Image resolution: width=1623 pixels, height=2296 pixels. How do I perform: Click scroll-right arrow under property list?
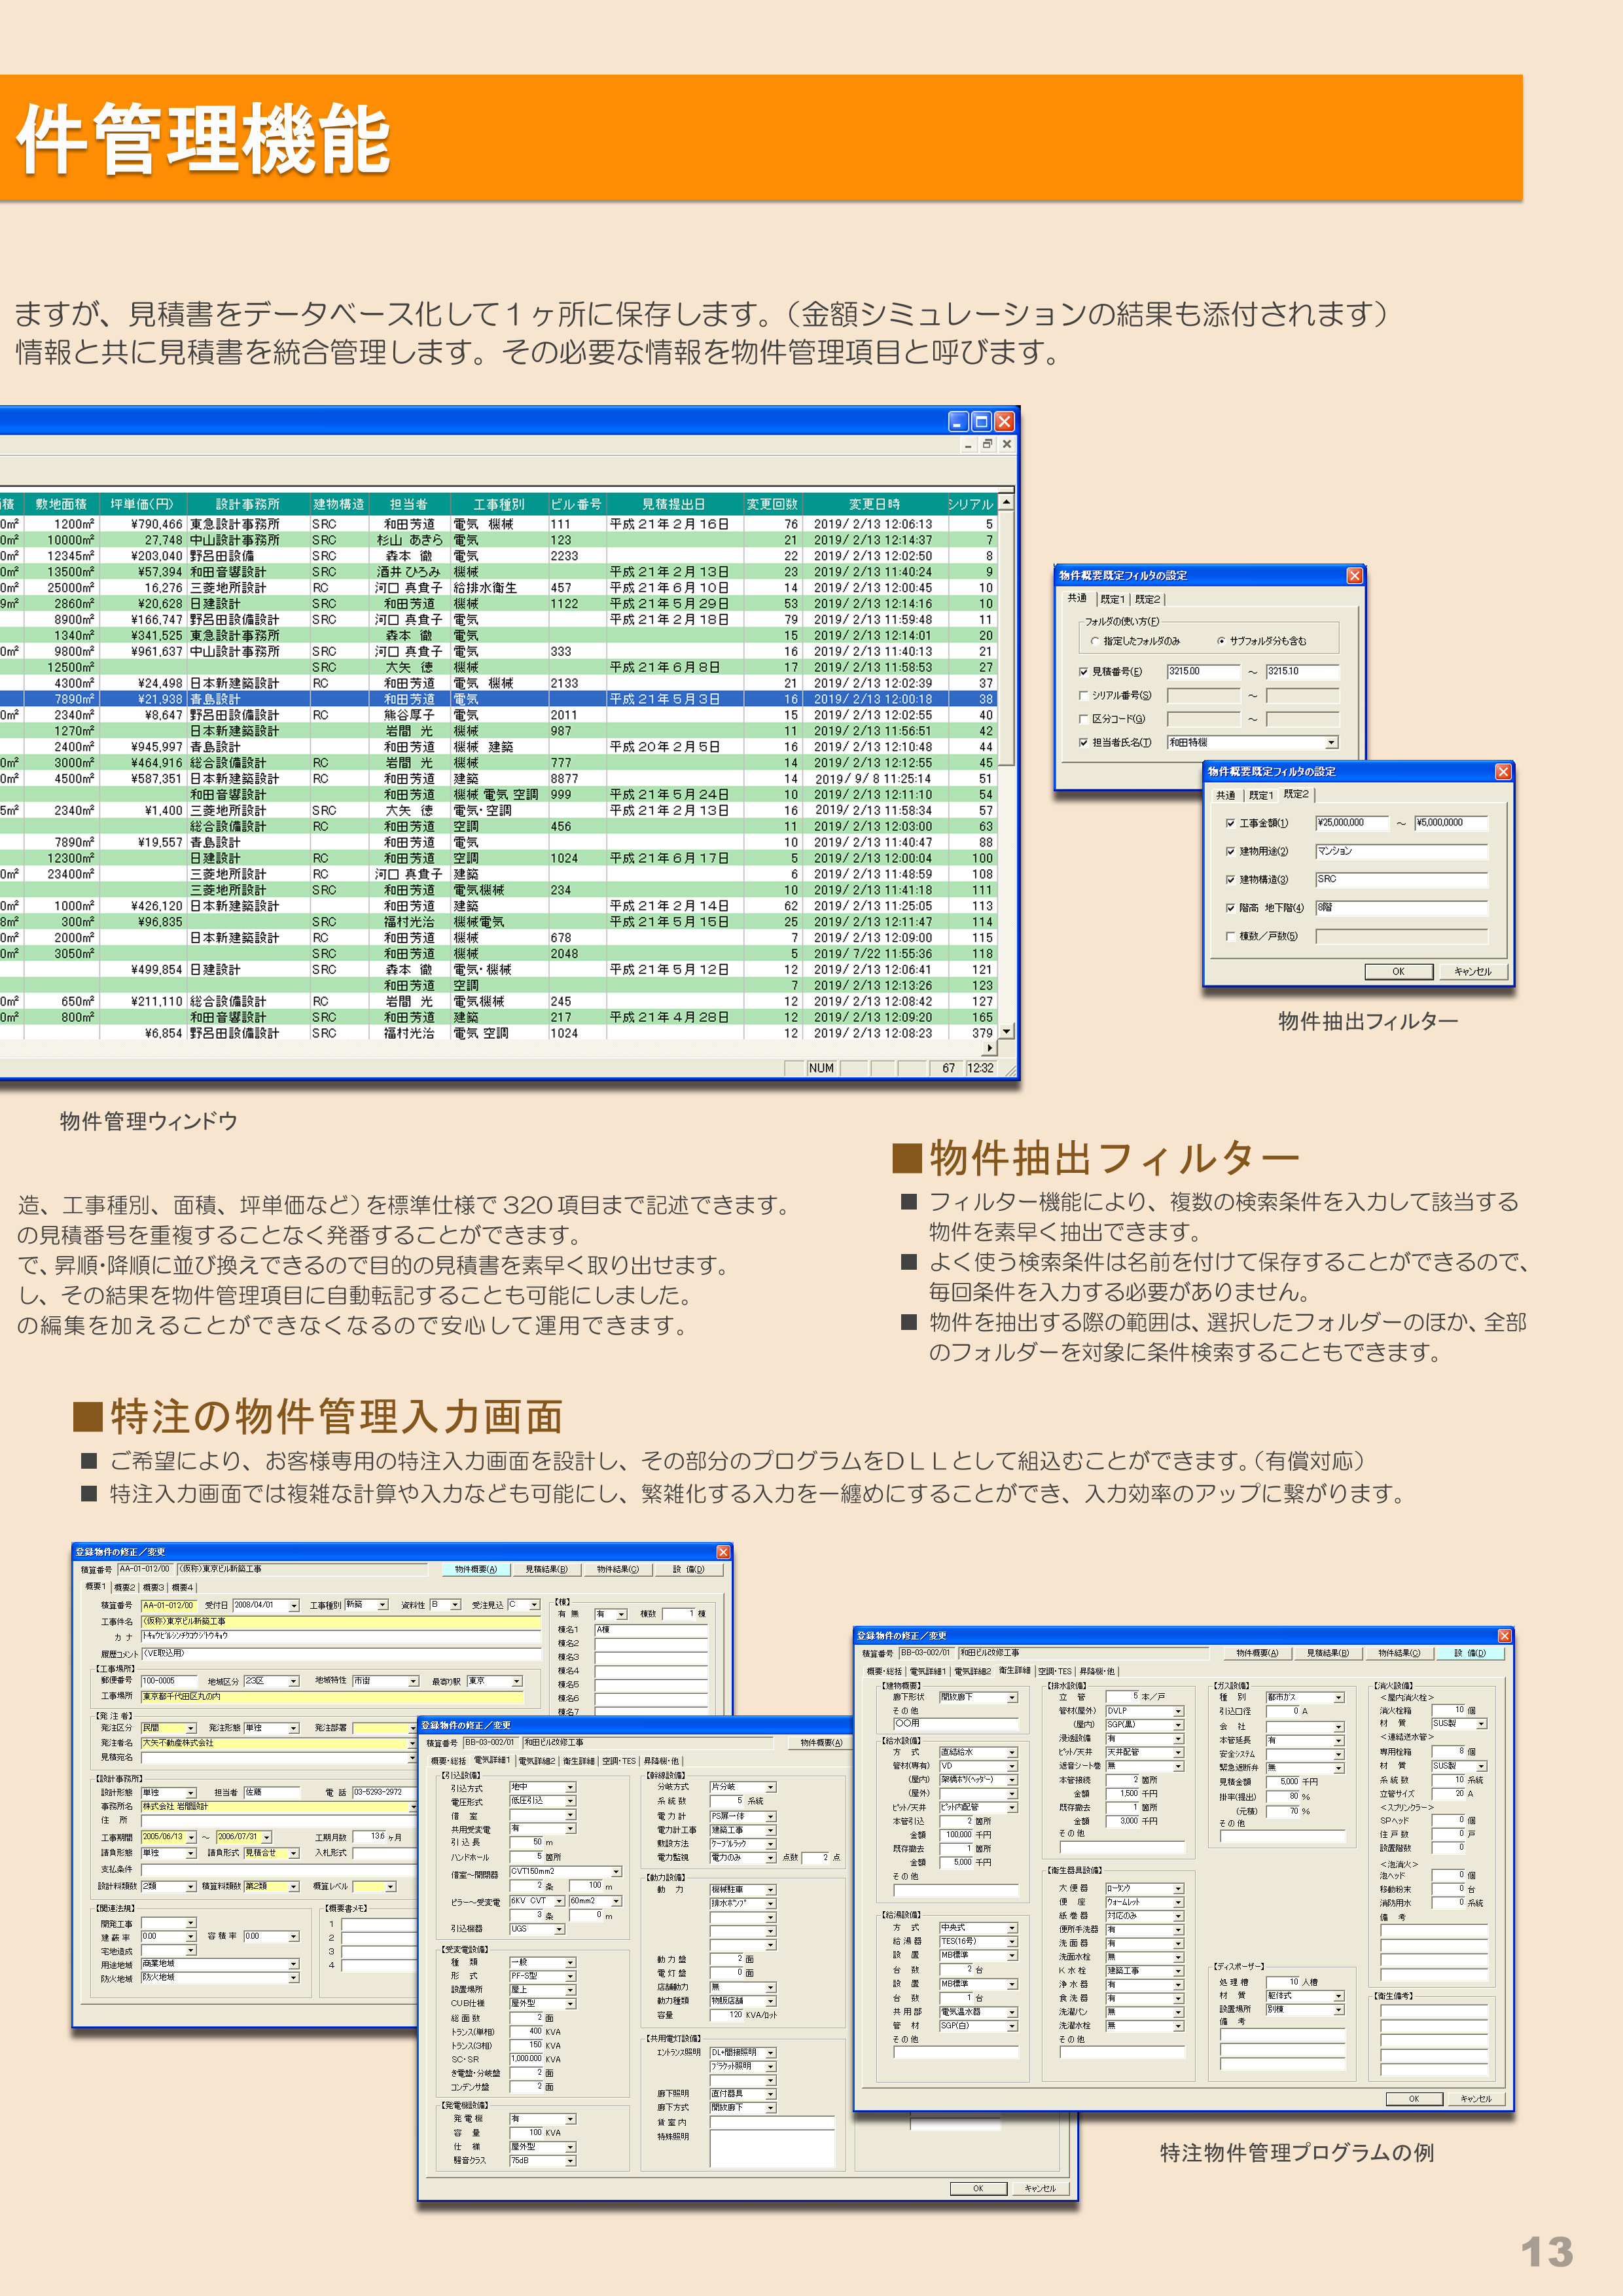(990, 1048)
